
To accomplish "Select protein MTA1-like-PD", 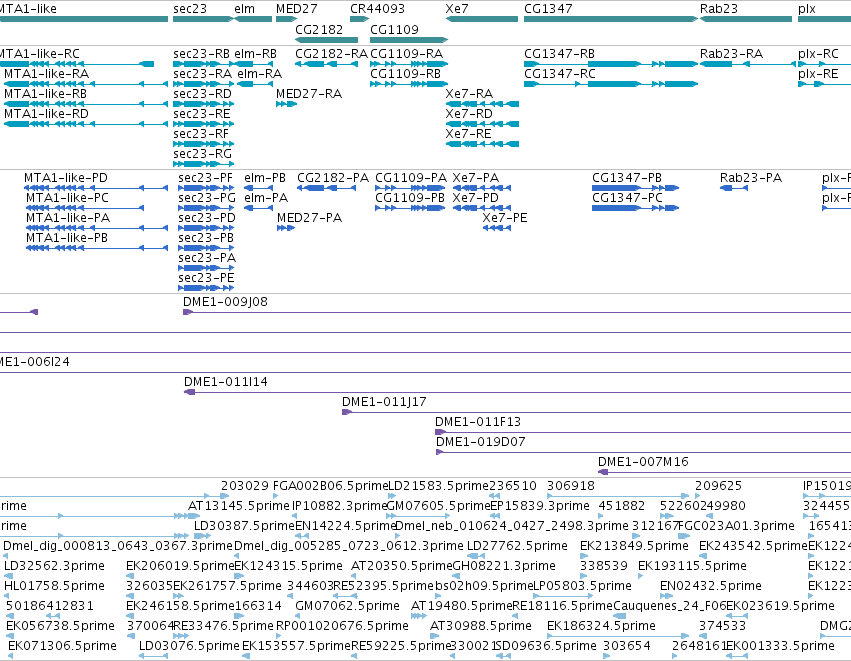I will [x=96, y=188].
